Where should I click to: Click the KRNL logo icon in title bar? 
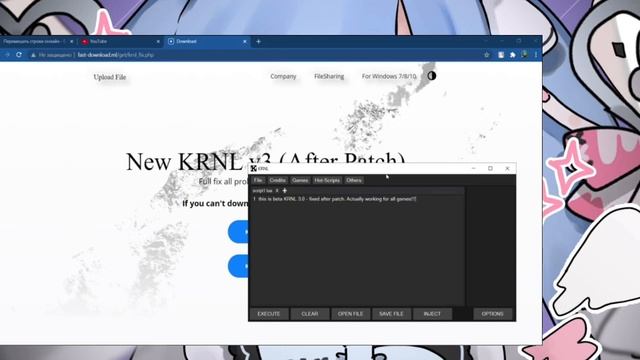click(x=254, y=168)
